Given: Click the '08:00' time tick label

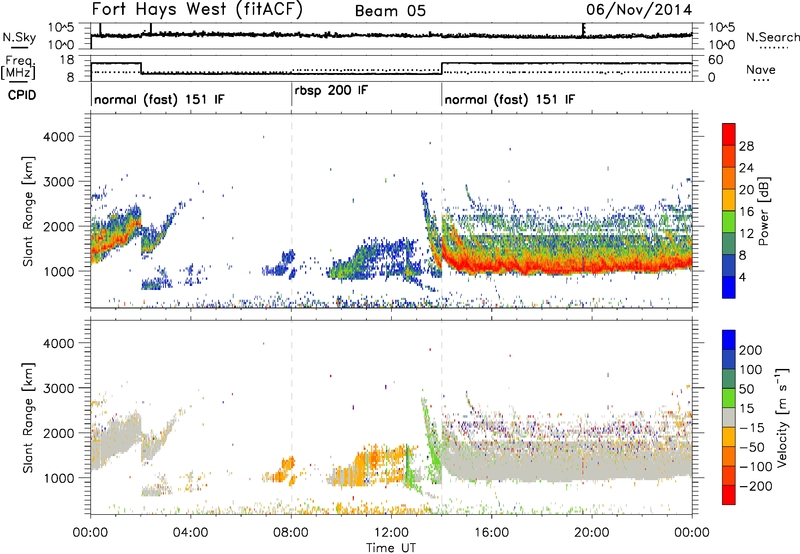Looking at the screenshot, I should tap(291, 533).
